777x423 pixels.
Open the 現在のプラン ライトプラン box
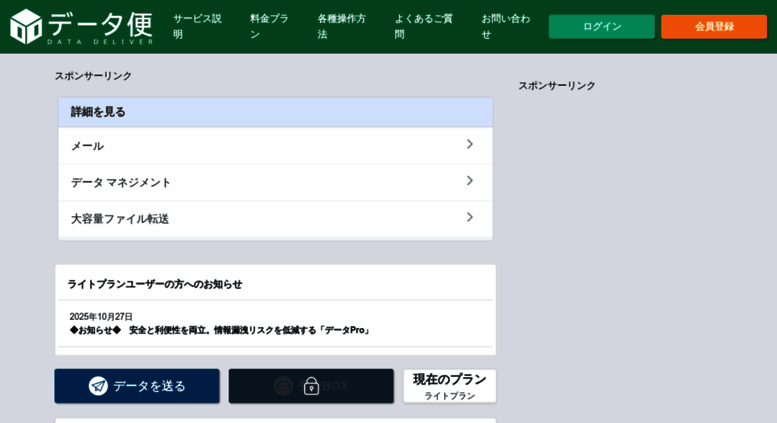tap(449, 386)
